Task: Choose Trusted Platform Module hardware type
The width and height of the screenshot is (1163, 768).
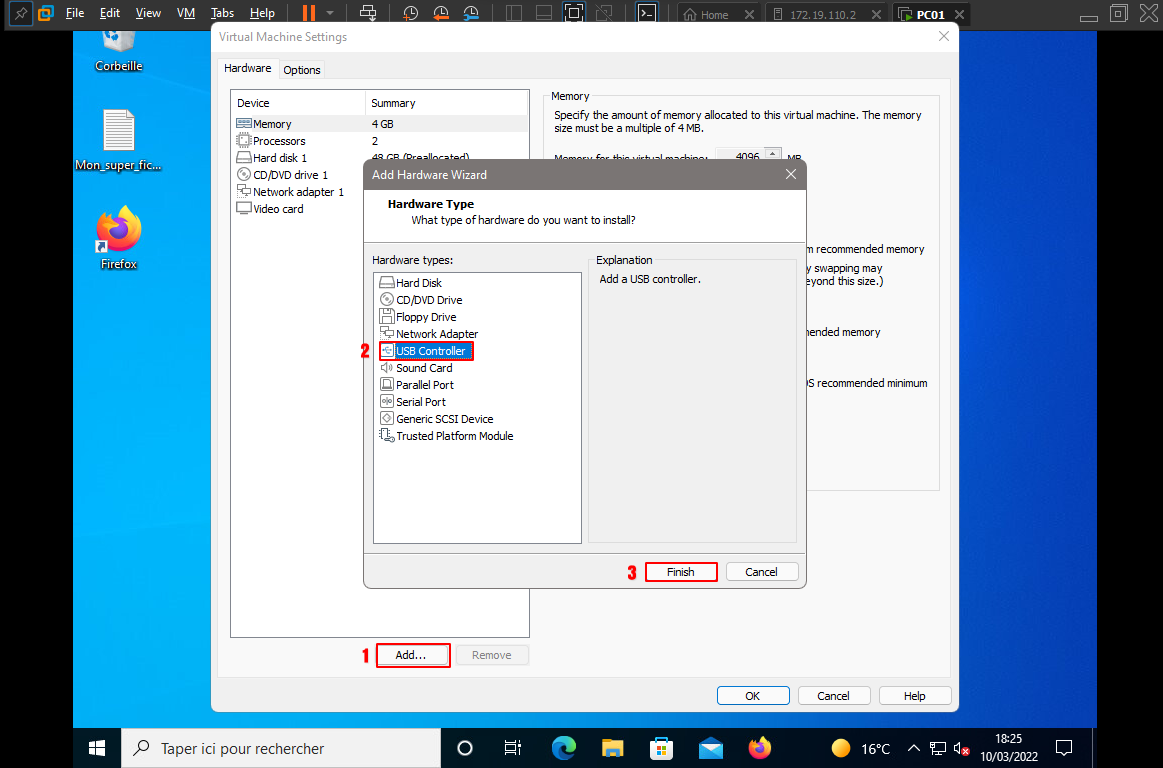Action: [x=454, y=436]
